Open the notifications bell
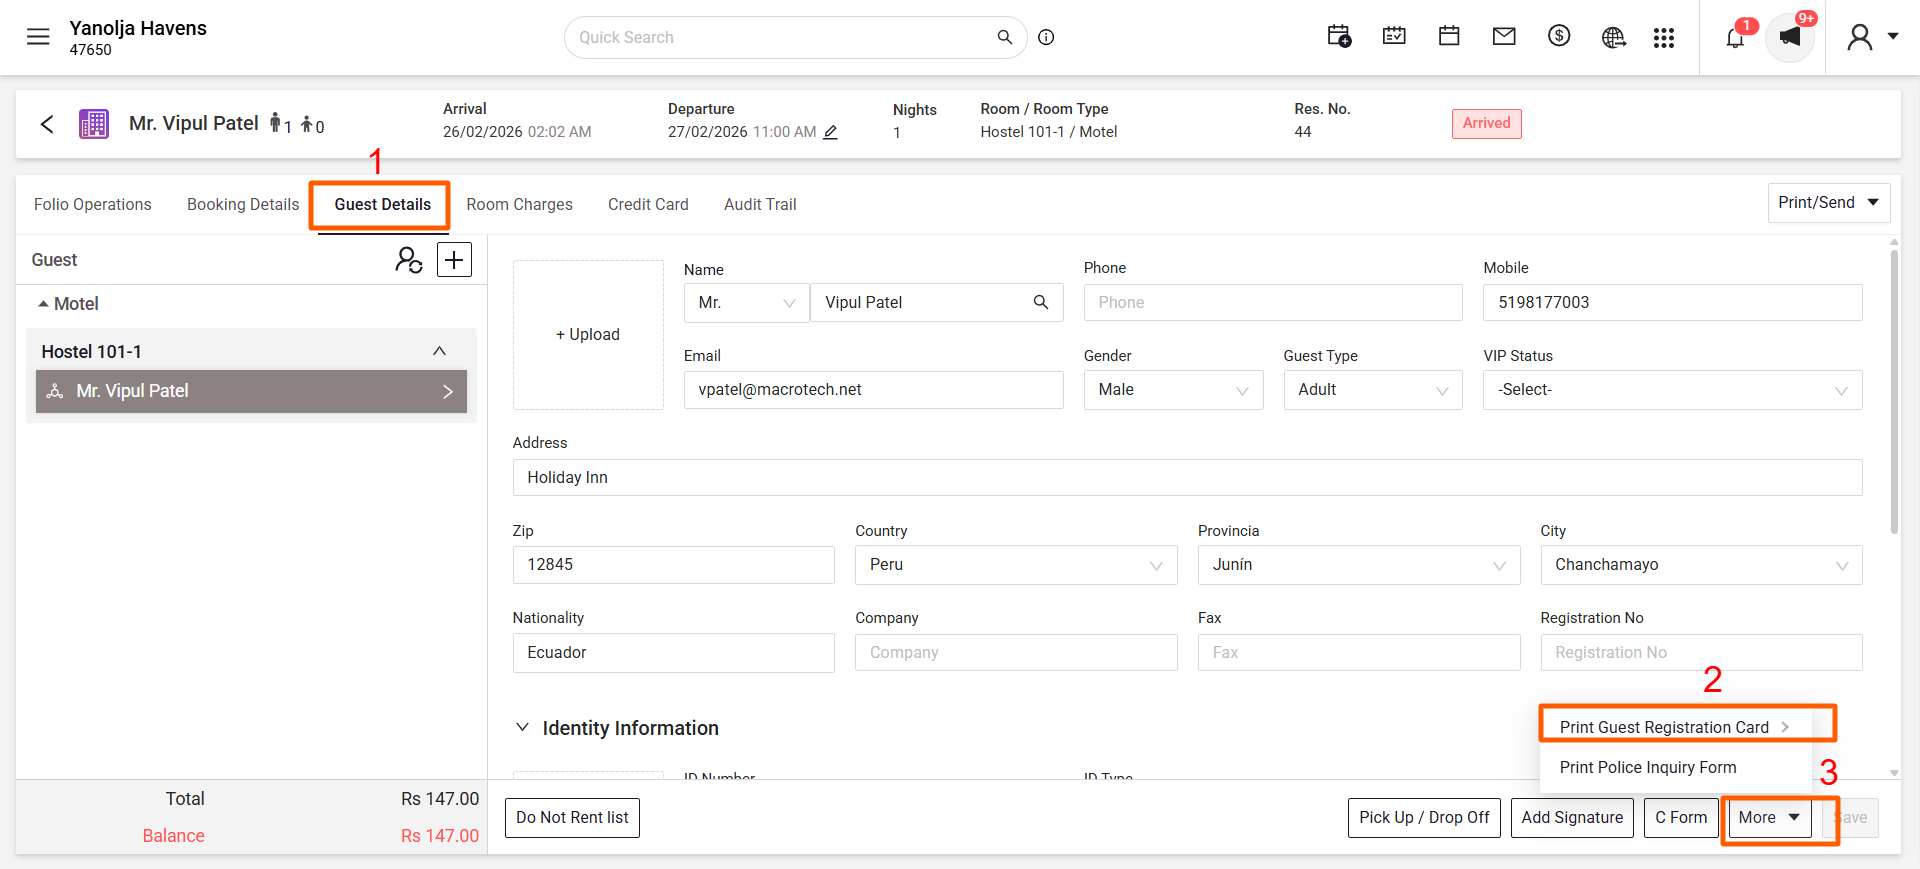1920x869 pixels. 1736,37
